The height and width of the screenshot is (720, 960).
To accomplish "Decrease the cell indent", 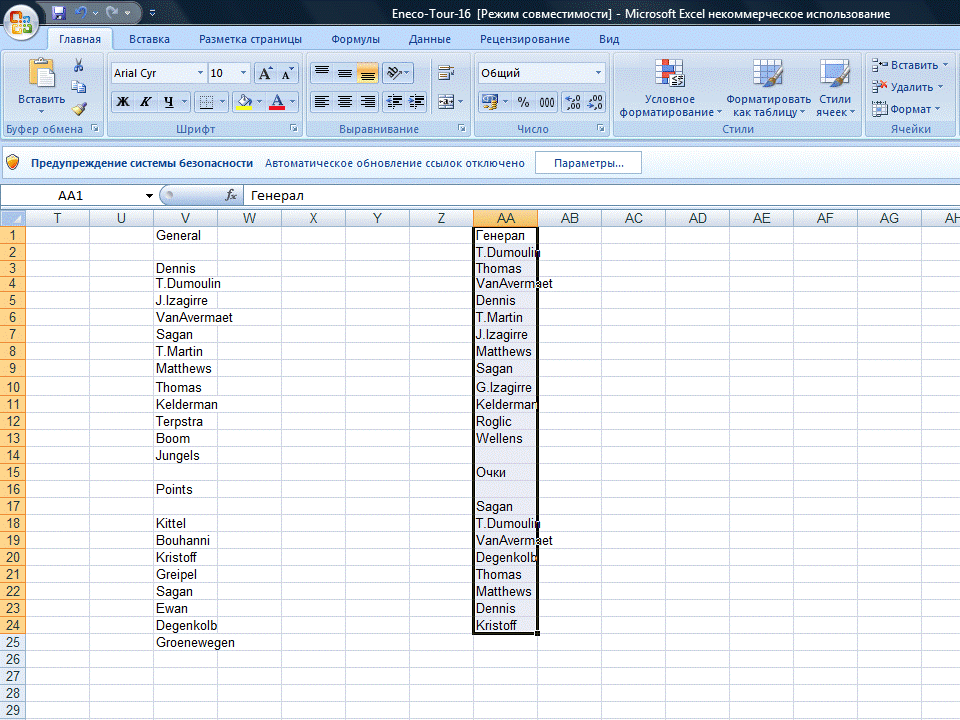I will (394, 102).
